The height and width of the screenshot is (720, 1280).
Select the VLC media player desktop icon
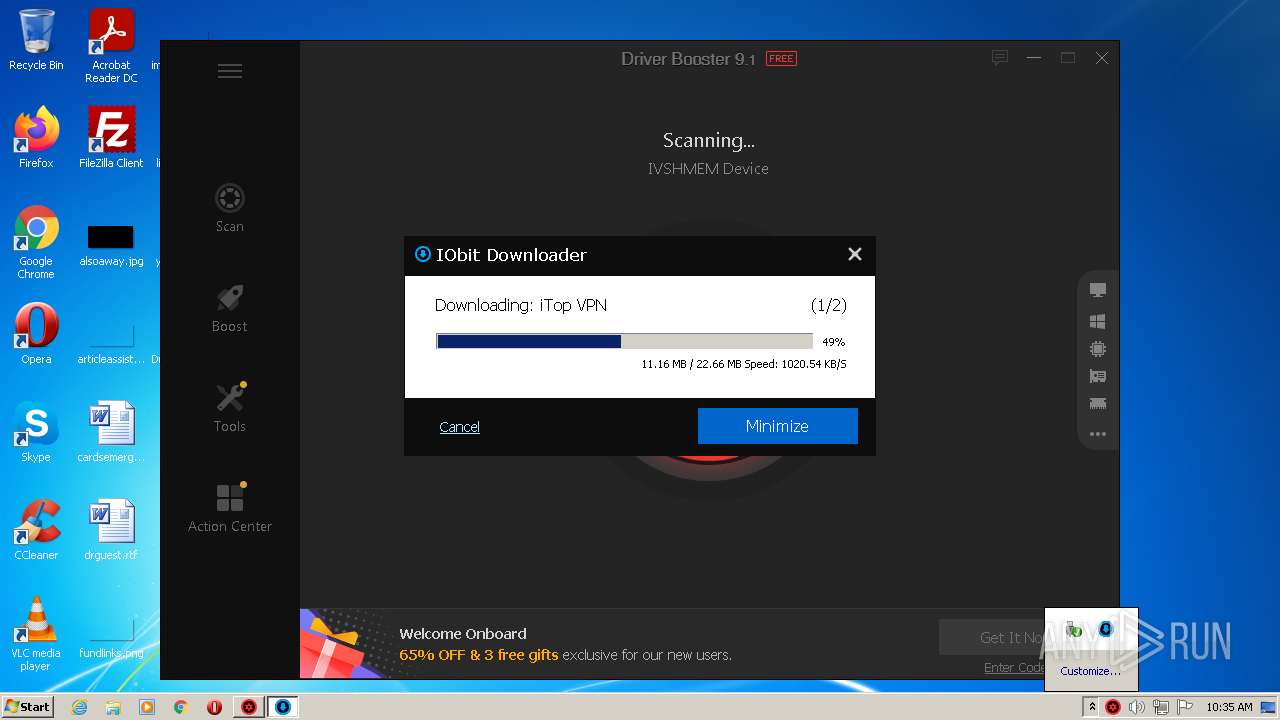click(x=36, y=634)
